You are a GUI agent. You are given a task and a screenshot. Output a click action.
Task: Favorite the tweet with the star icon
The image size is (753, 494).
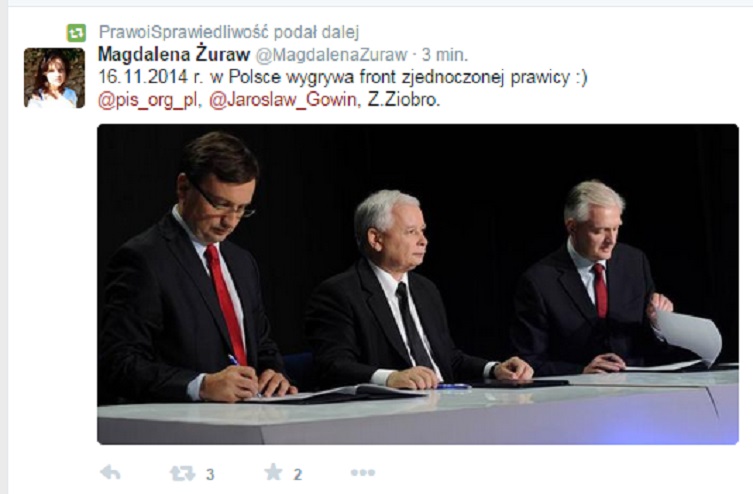click(273, 472)
